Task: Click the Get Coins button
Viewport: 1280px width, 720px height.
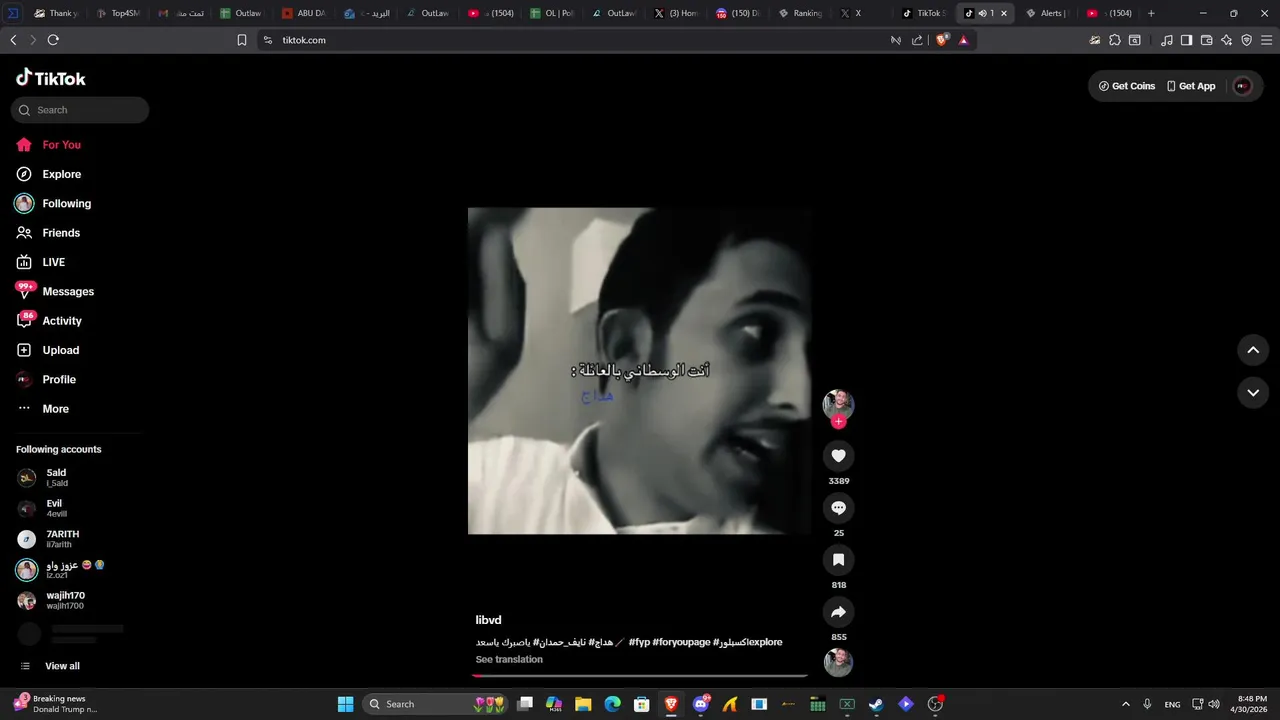Action: tap(1126, 86)
